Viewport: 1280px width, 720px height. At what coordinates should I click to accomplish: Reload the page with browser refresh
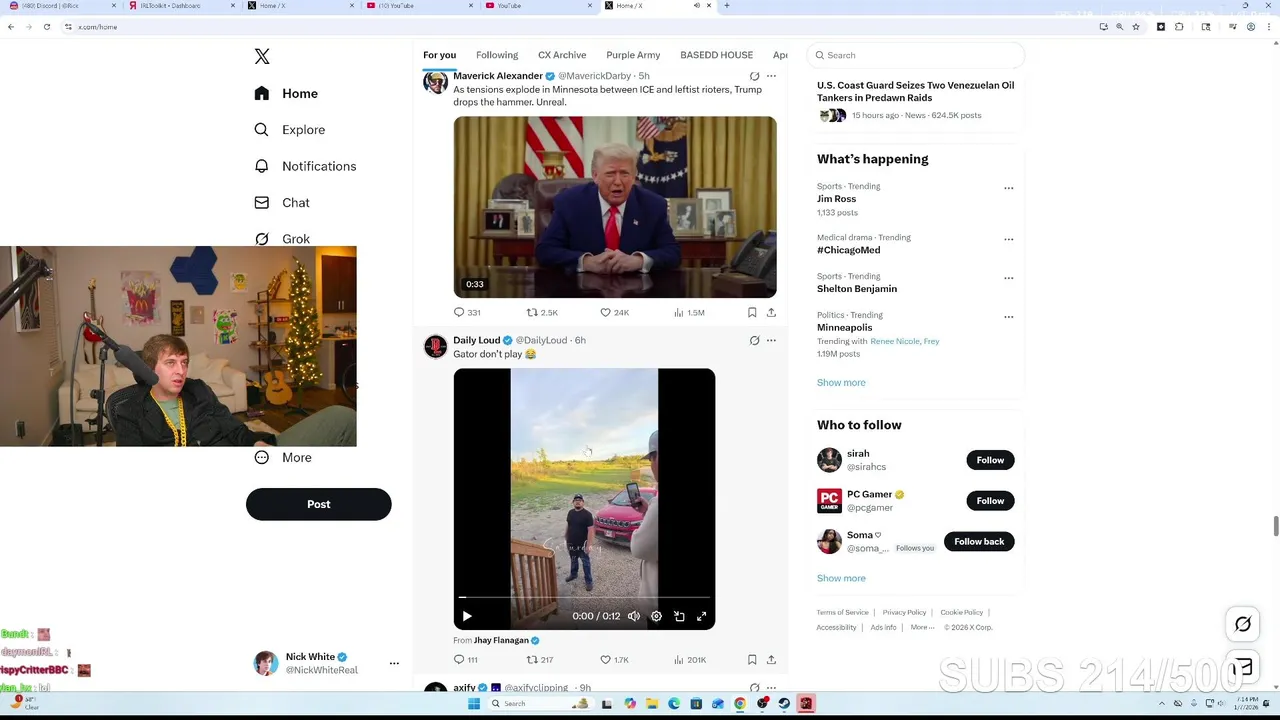click(x=46, y=27)
